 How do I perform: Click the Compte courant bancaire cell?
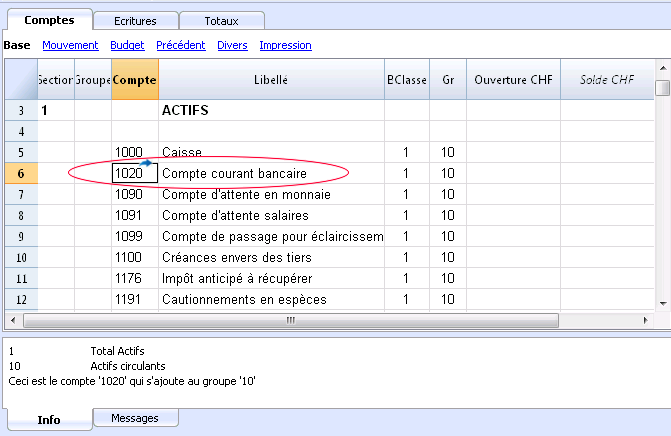[x=271, y=173]
